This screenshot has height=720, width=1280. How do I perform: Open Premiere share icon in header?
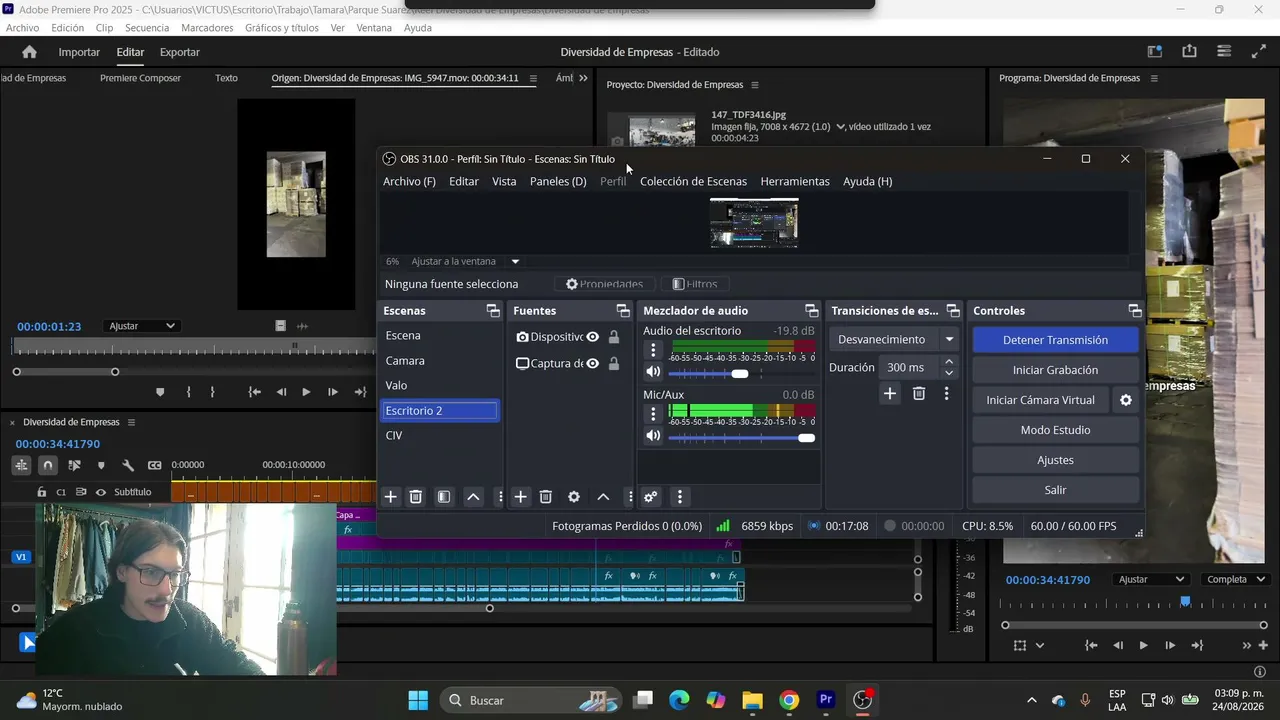click(1189, 52)
